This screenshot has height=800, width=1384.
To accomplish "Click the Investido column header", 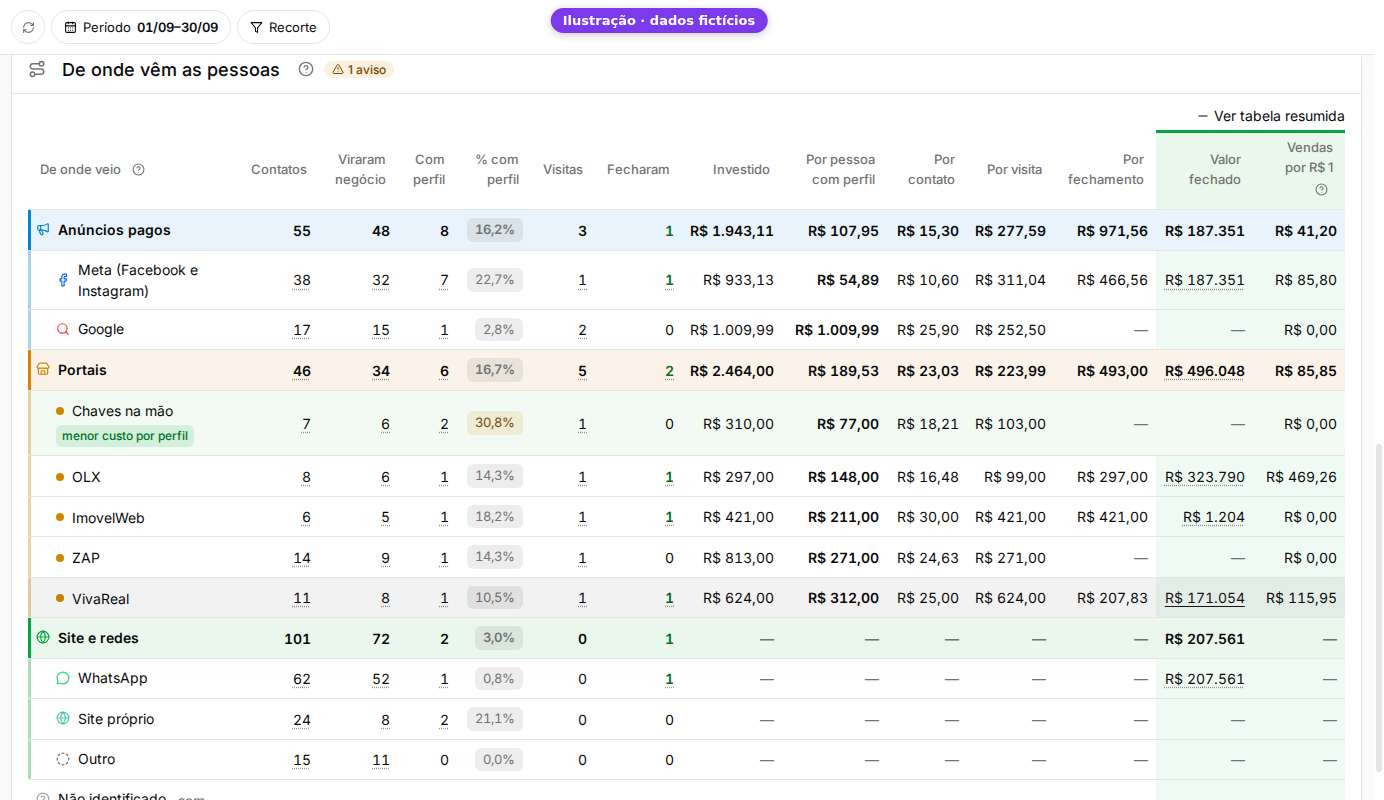I will click(x=741, y=169).
